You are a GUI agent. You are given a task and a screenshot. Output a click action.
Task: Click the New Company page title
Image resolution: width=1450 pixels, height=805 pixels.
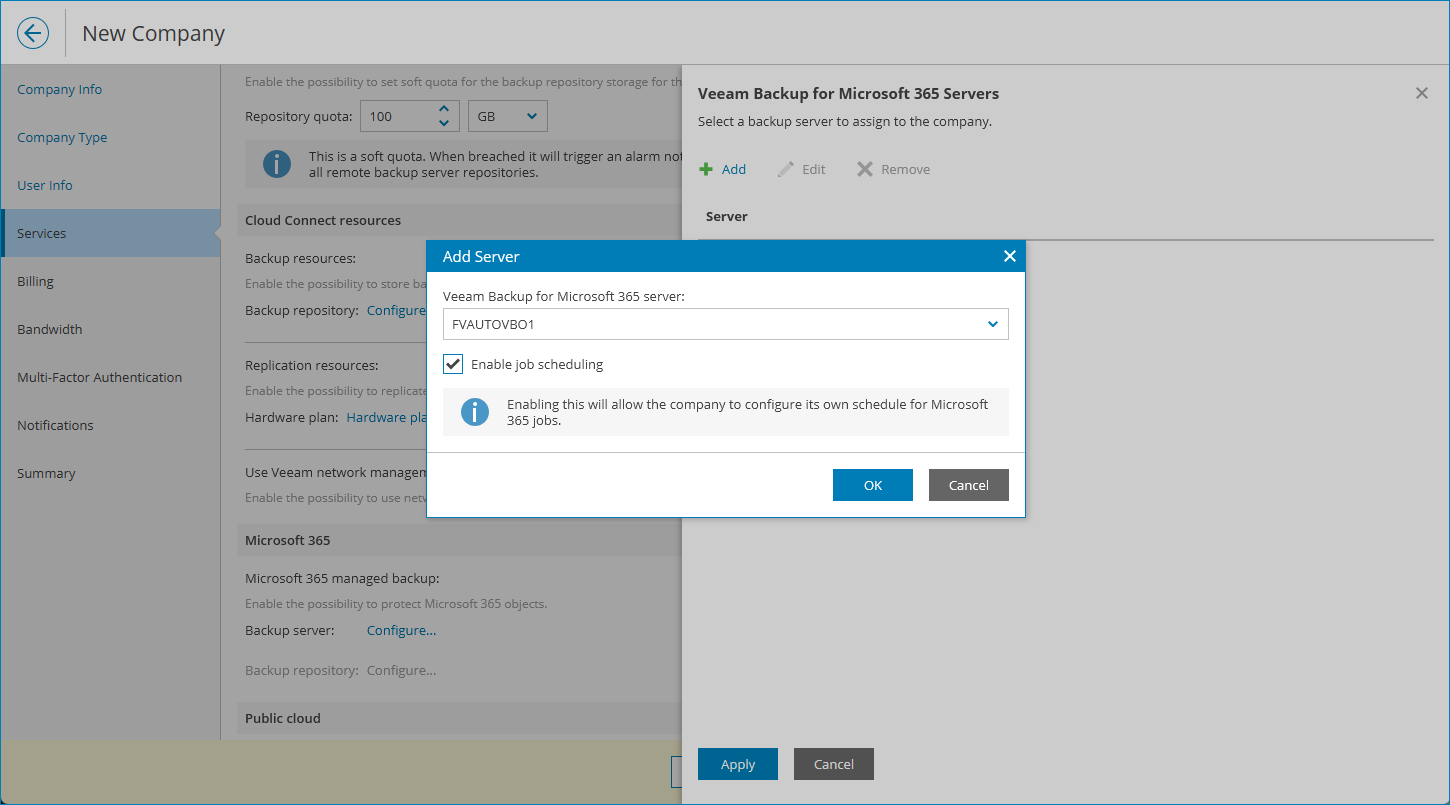[153, 33]
